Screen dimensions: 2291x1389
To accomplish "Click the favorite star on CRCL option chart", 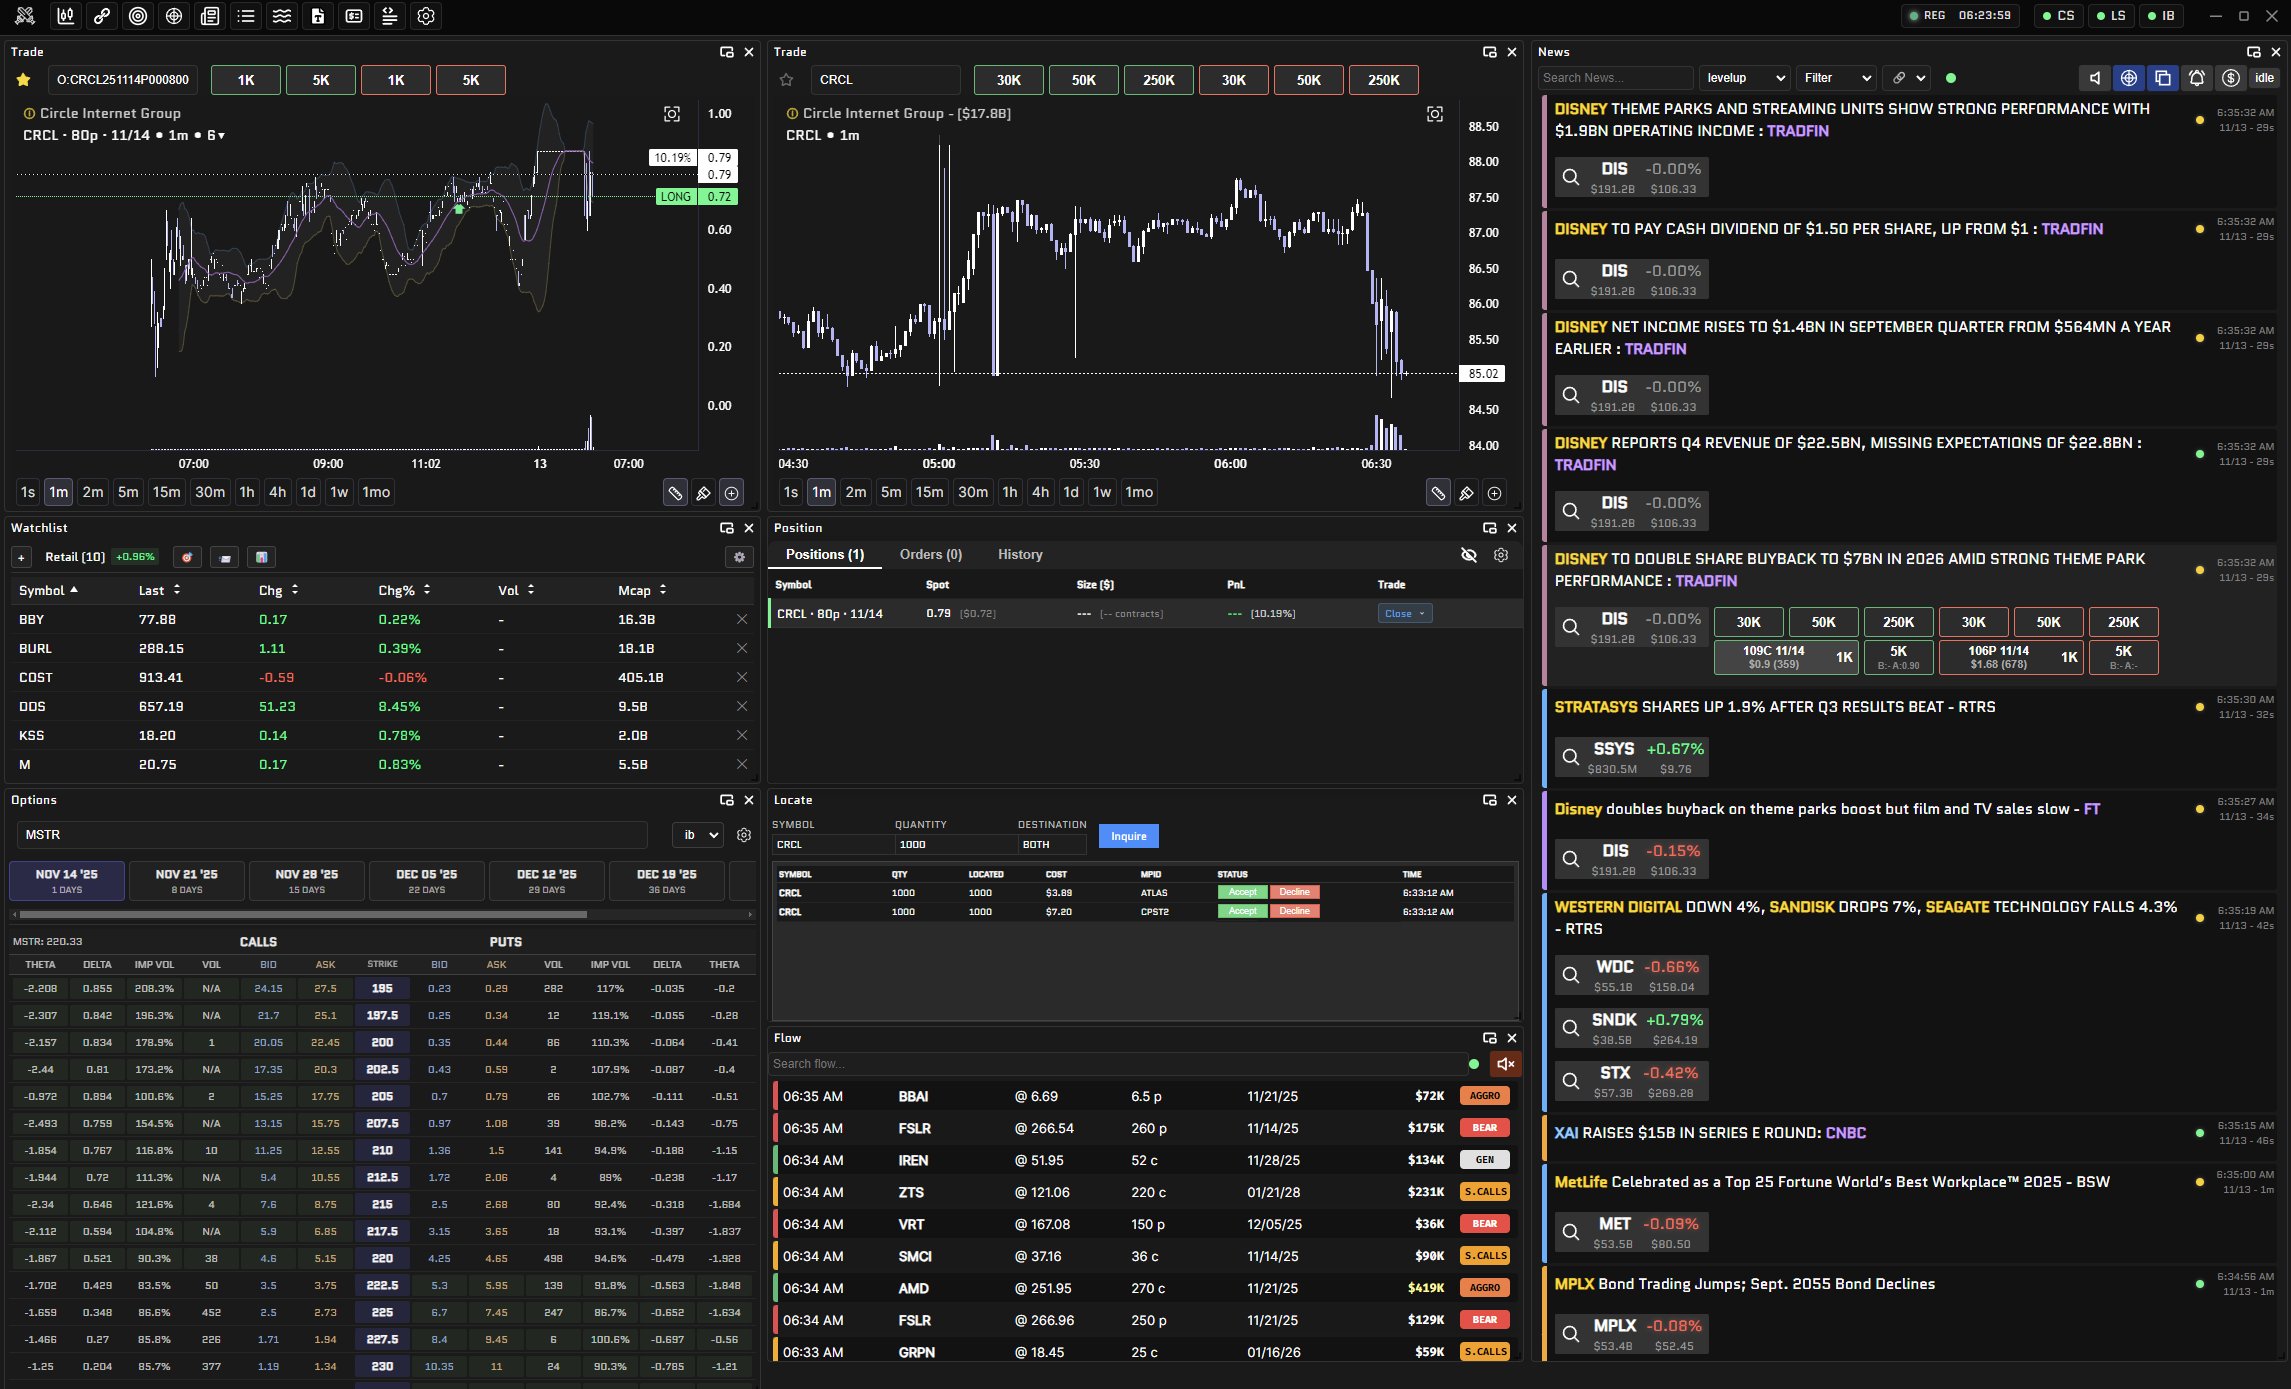I will [x=24, y=80].
